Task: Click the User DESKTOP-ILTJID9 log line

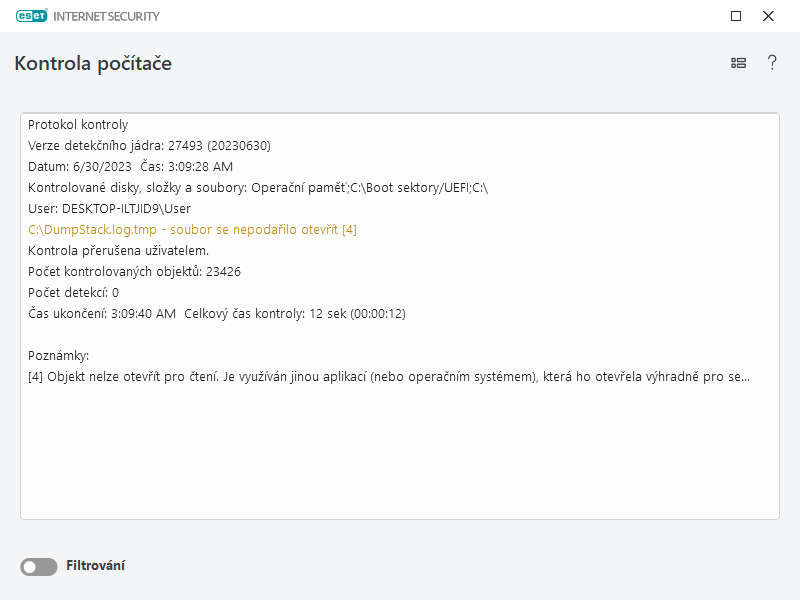Action: click(x=109, y=209)
